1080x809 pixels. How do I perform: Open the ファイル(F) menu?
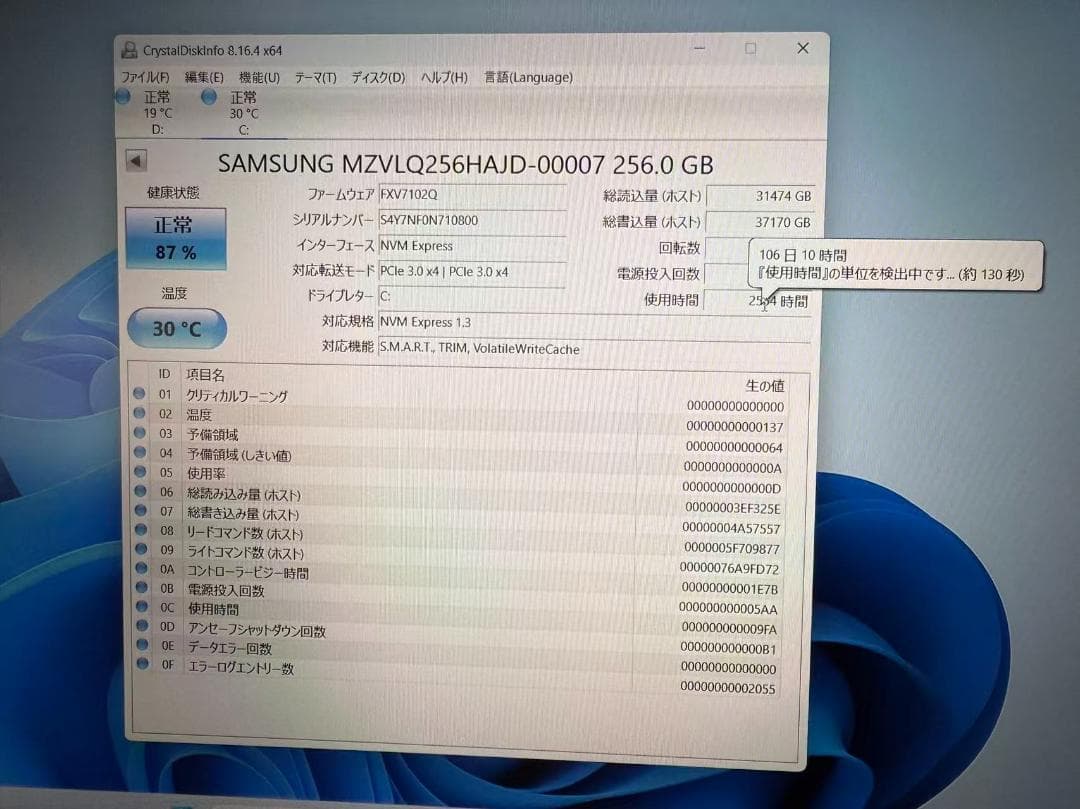(x=143, y=77)
